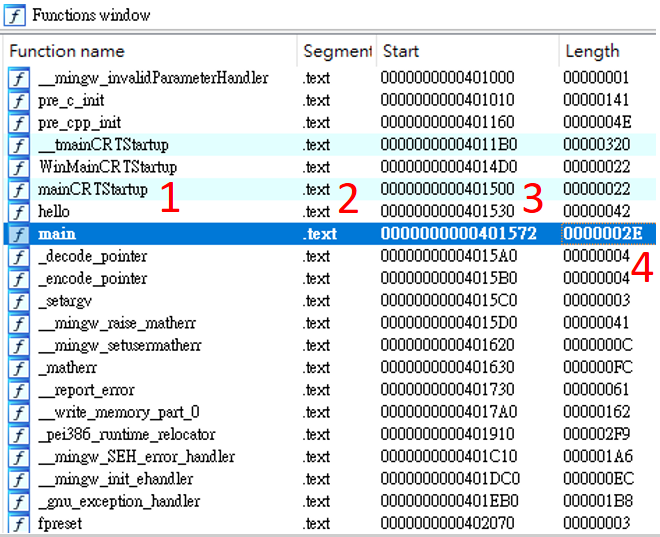
Task: Sort by Start column header
Action: click(x=401, y=51)
